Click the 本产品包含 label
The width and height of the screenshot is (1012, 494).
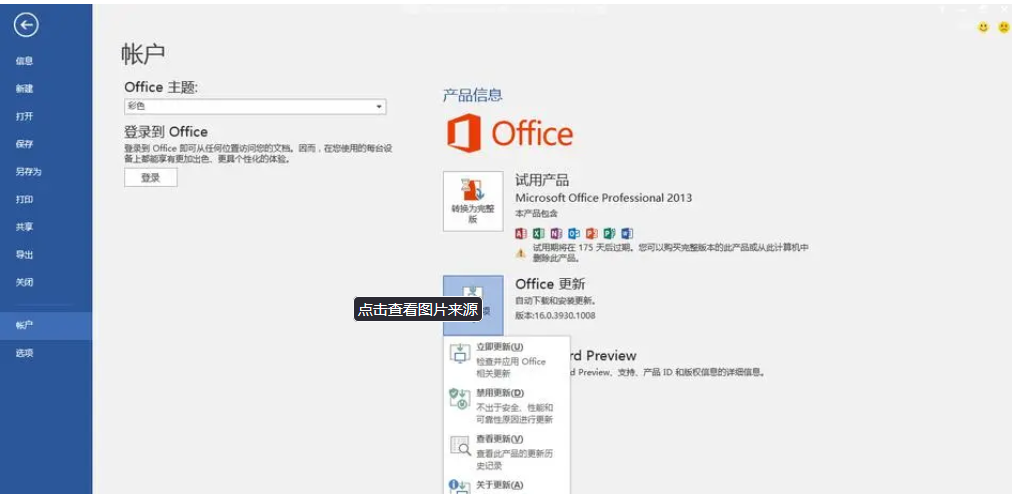tap(536, 213)
